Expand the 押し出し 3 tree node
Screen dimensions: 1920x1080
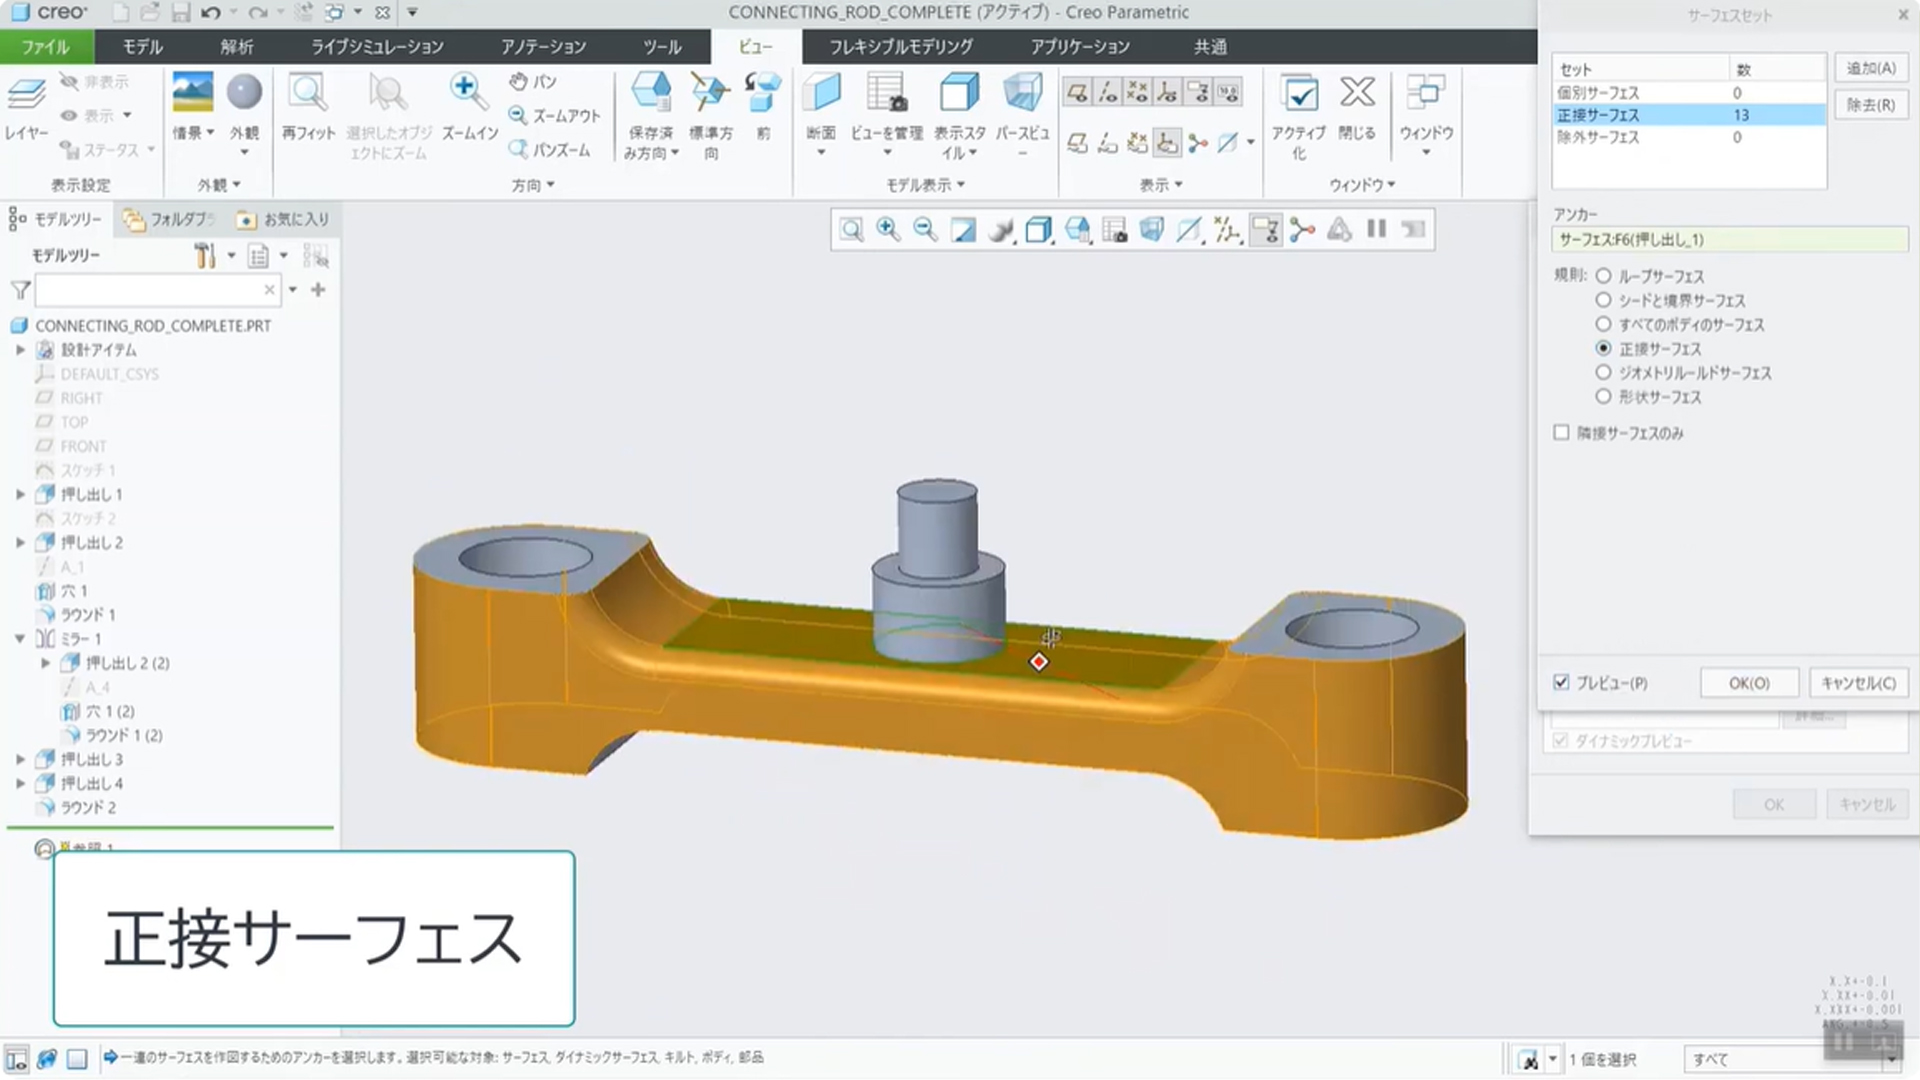click(20, 760)
